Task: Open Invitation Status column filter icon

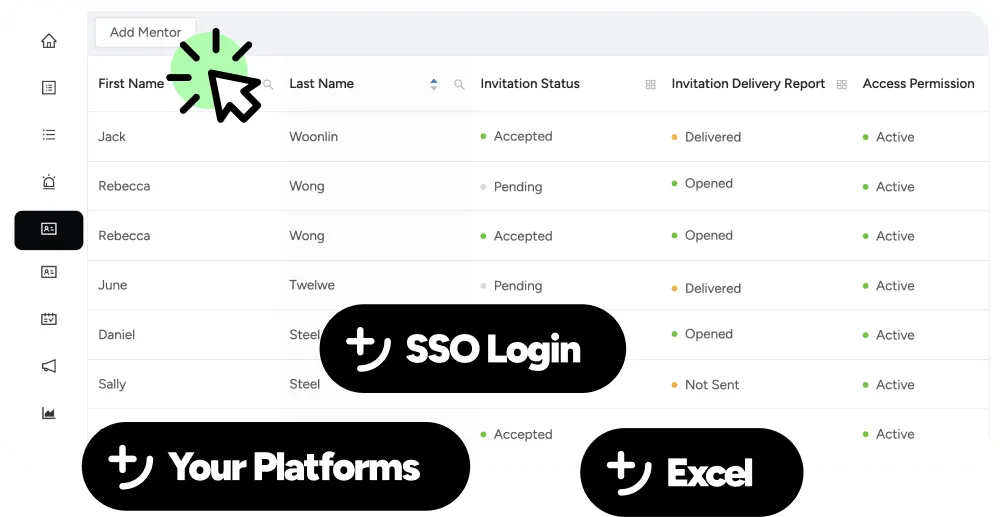Action: click(651, 84)
